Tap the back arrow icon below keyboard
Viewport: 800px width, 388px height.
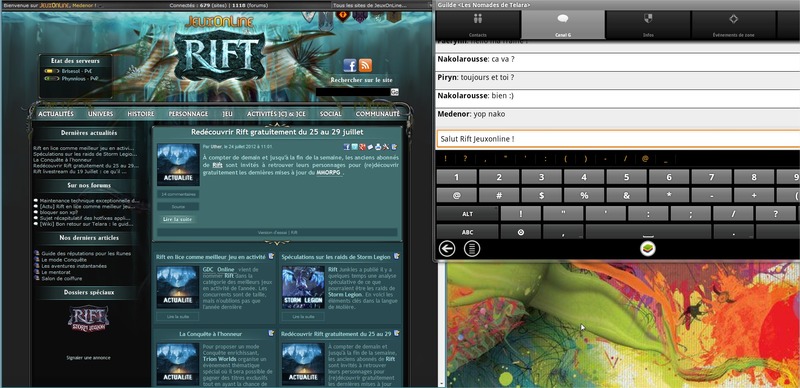(x=447, y=249)
